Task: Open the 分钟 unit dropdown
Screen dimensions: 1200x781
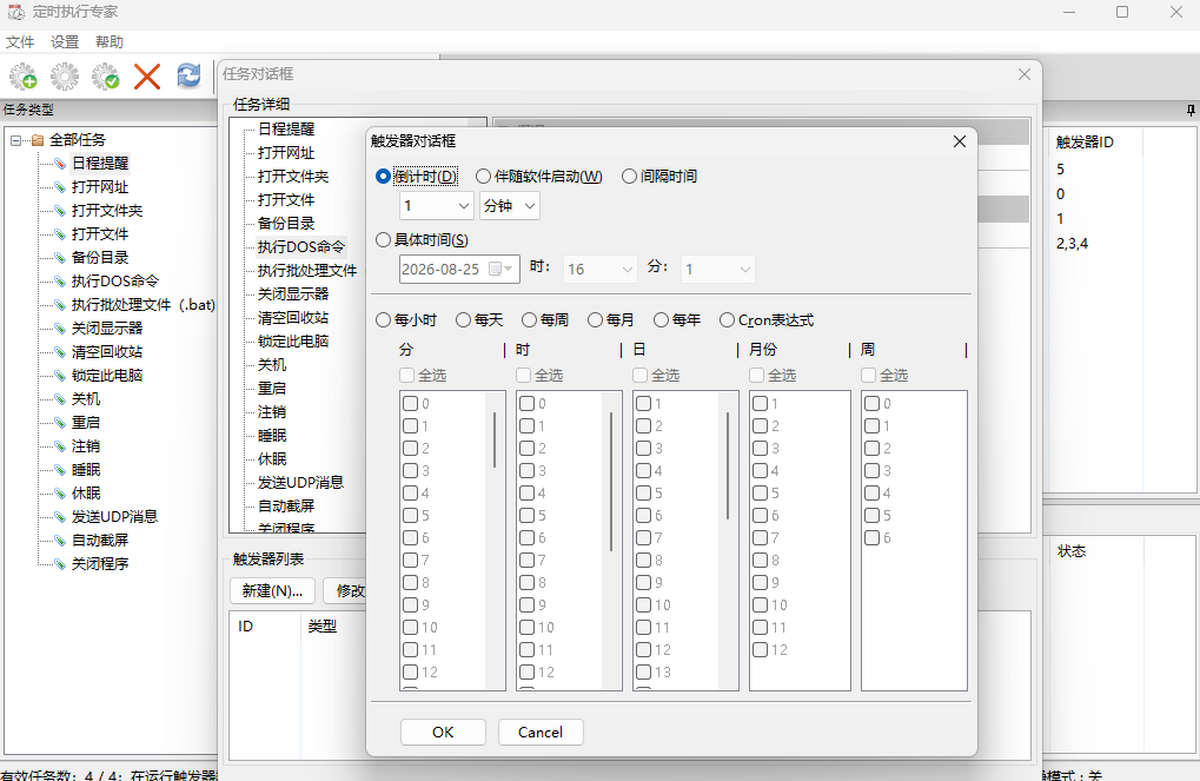Action: (x=510, y=206)
